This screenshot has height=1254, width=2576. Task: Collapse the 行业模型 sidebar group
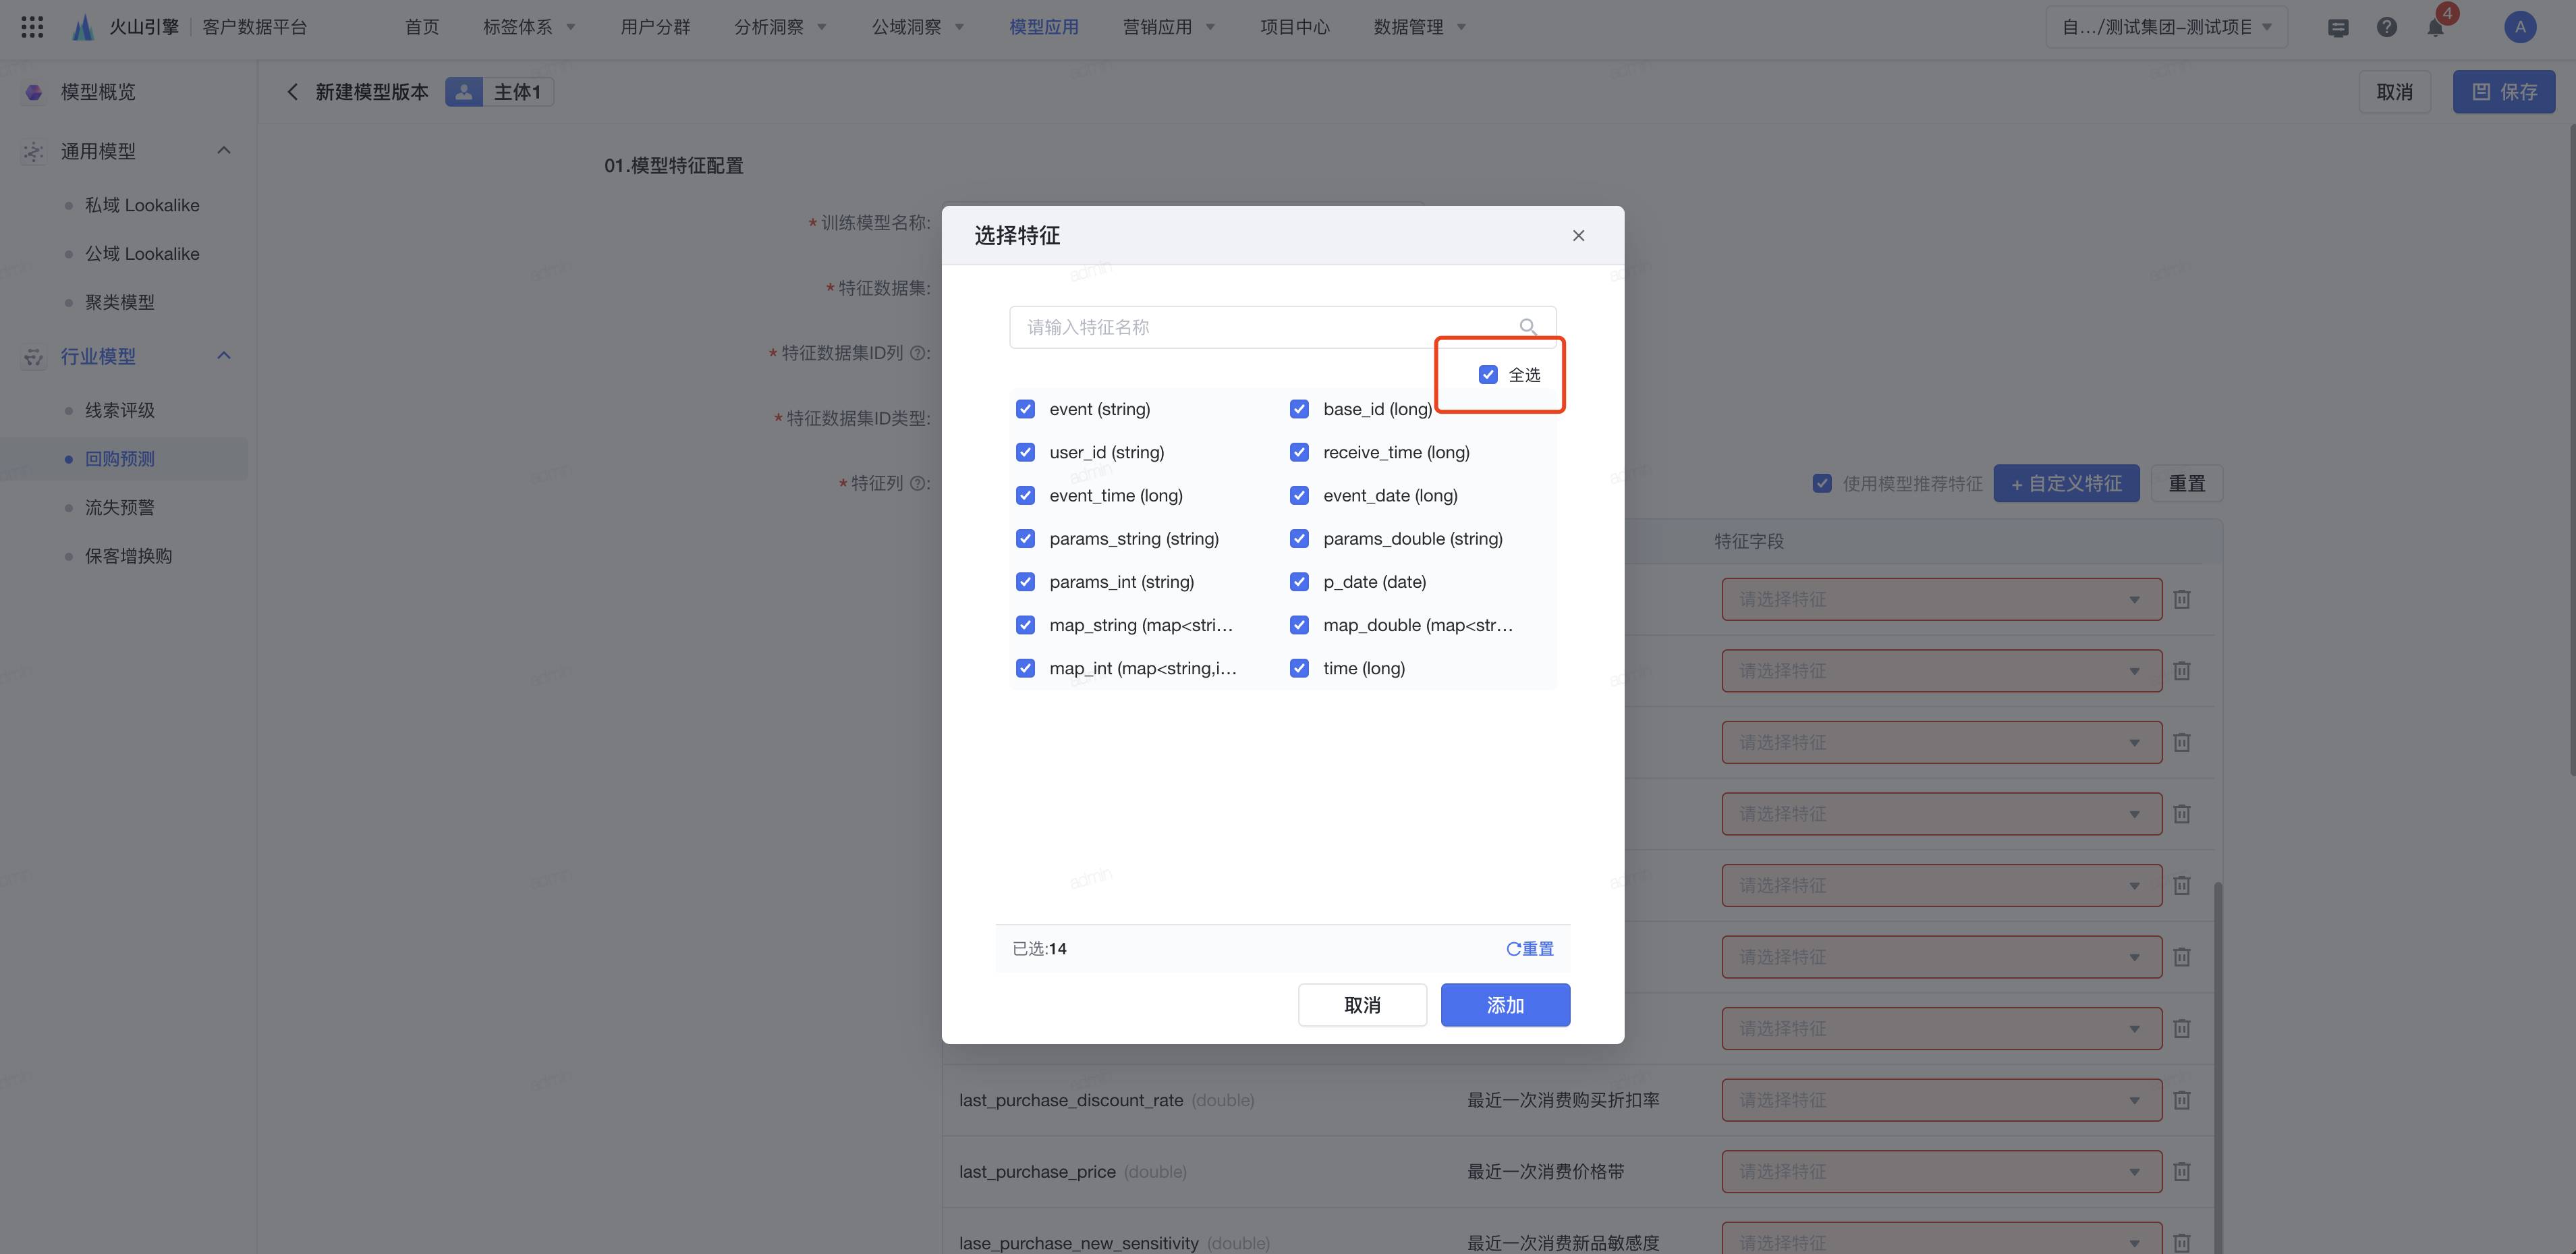pyautogui.click(x=224, y=356)
